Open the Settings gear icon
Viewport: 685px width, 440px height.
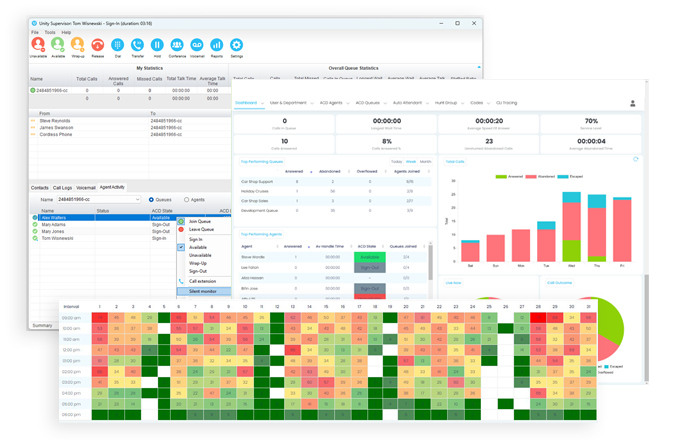click(x=236, y=45)
